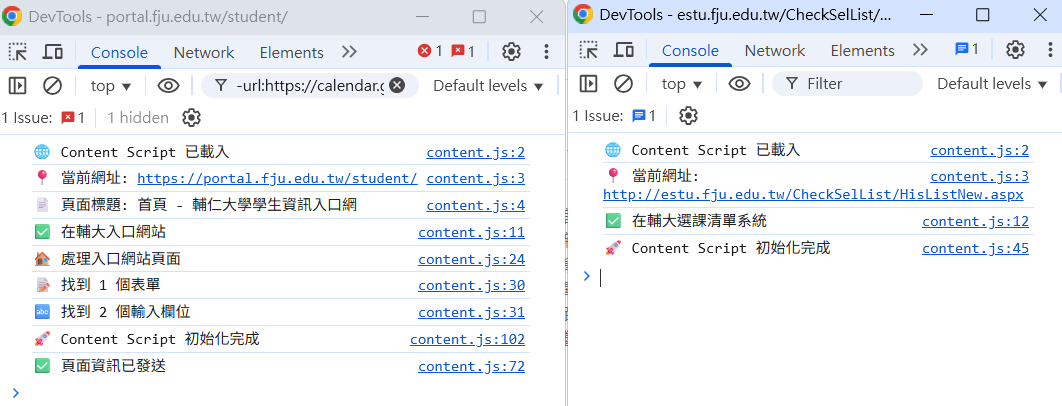Open the HisListNew.aspx URL link
Screen dimensions: 1062x406
pos(813,195)
